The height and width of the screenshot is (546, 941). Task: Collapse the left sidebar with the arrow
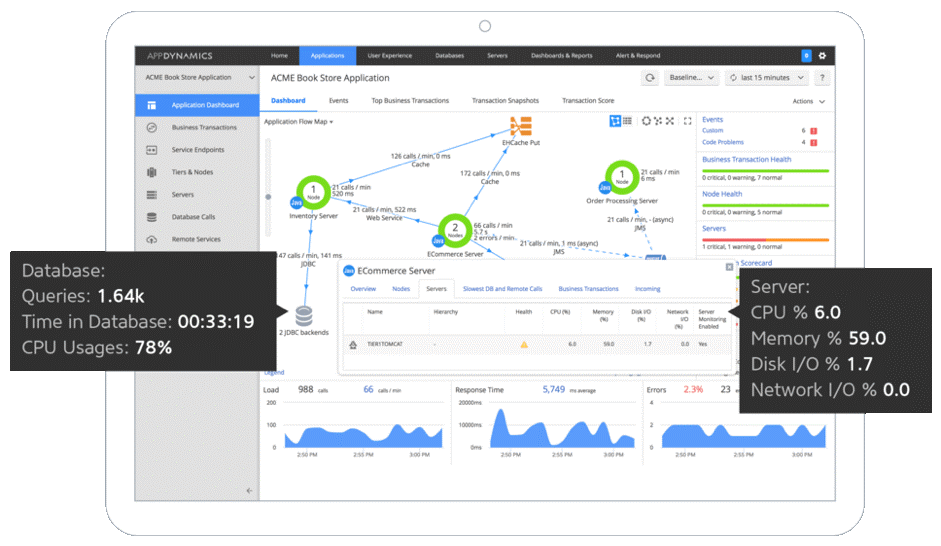click(249, 490)
